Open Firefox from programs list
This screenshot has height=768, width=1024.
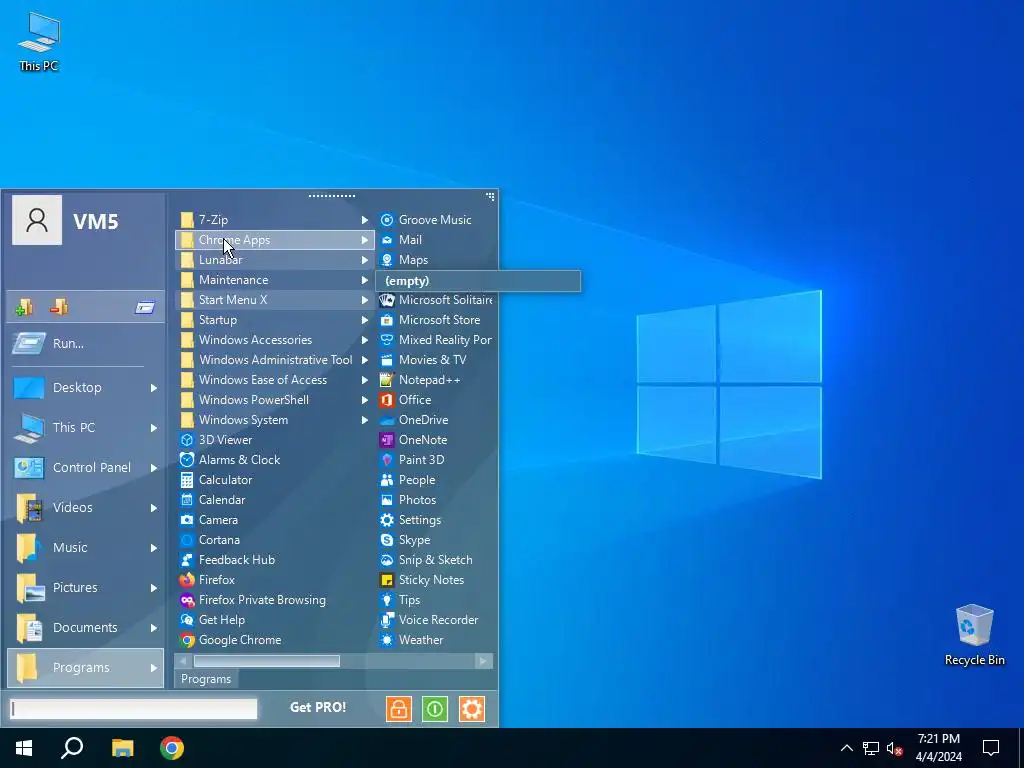[274, 580]
